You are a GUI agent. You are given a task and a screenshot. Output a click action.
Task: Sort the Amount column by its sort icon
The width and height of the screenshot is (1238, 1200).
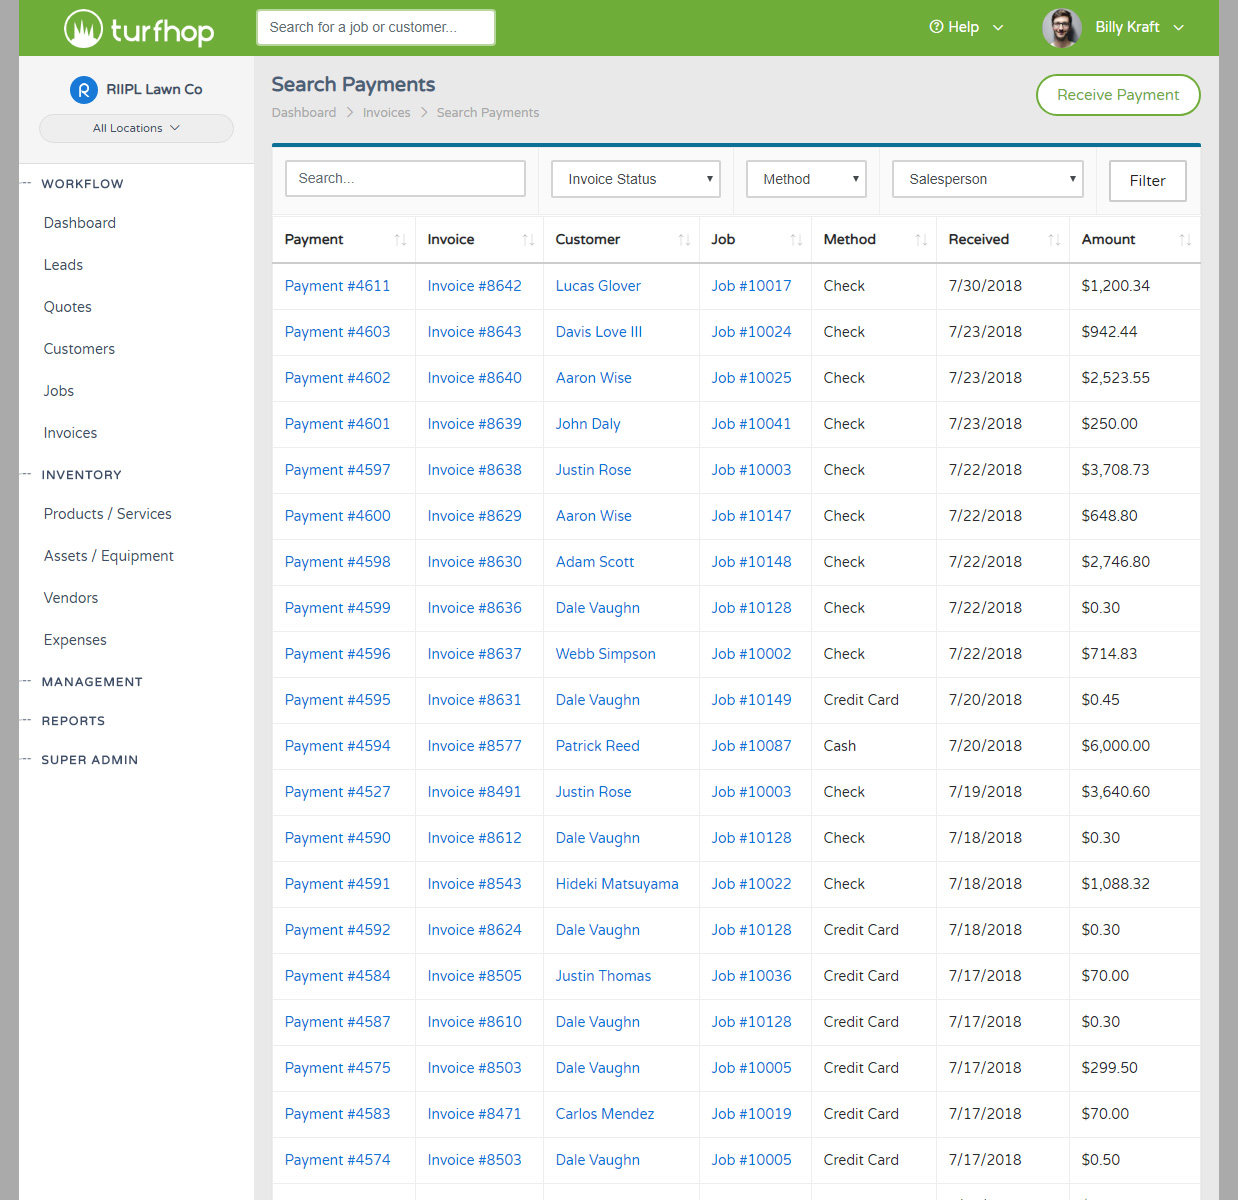tap(1186, 240)
